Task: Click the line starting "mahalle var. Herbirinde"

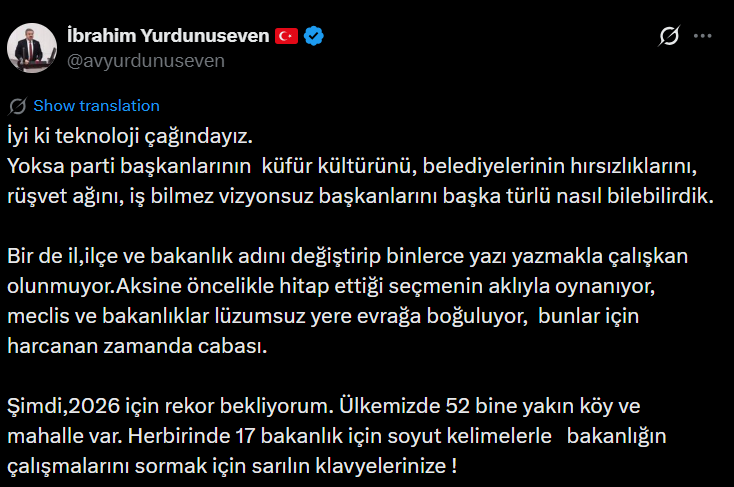Action: click(x=336, y=437)
